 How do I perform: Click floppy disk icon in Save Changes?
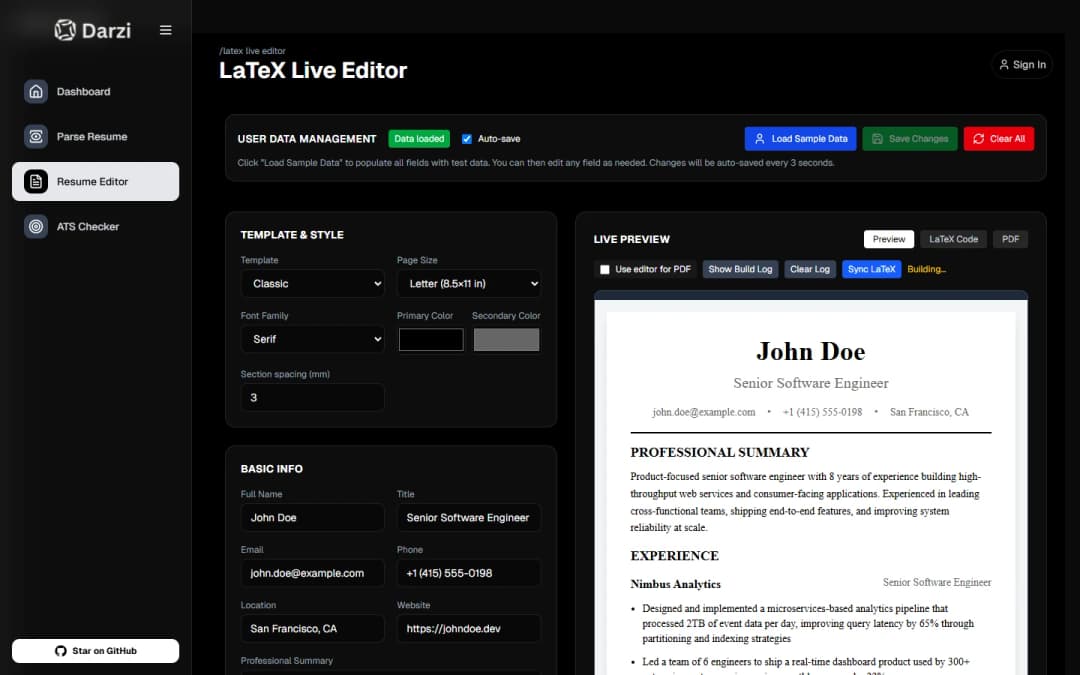(x=877, y=138)
